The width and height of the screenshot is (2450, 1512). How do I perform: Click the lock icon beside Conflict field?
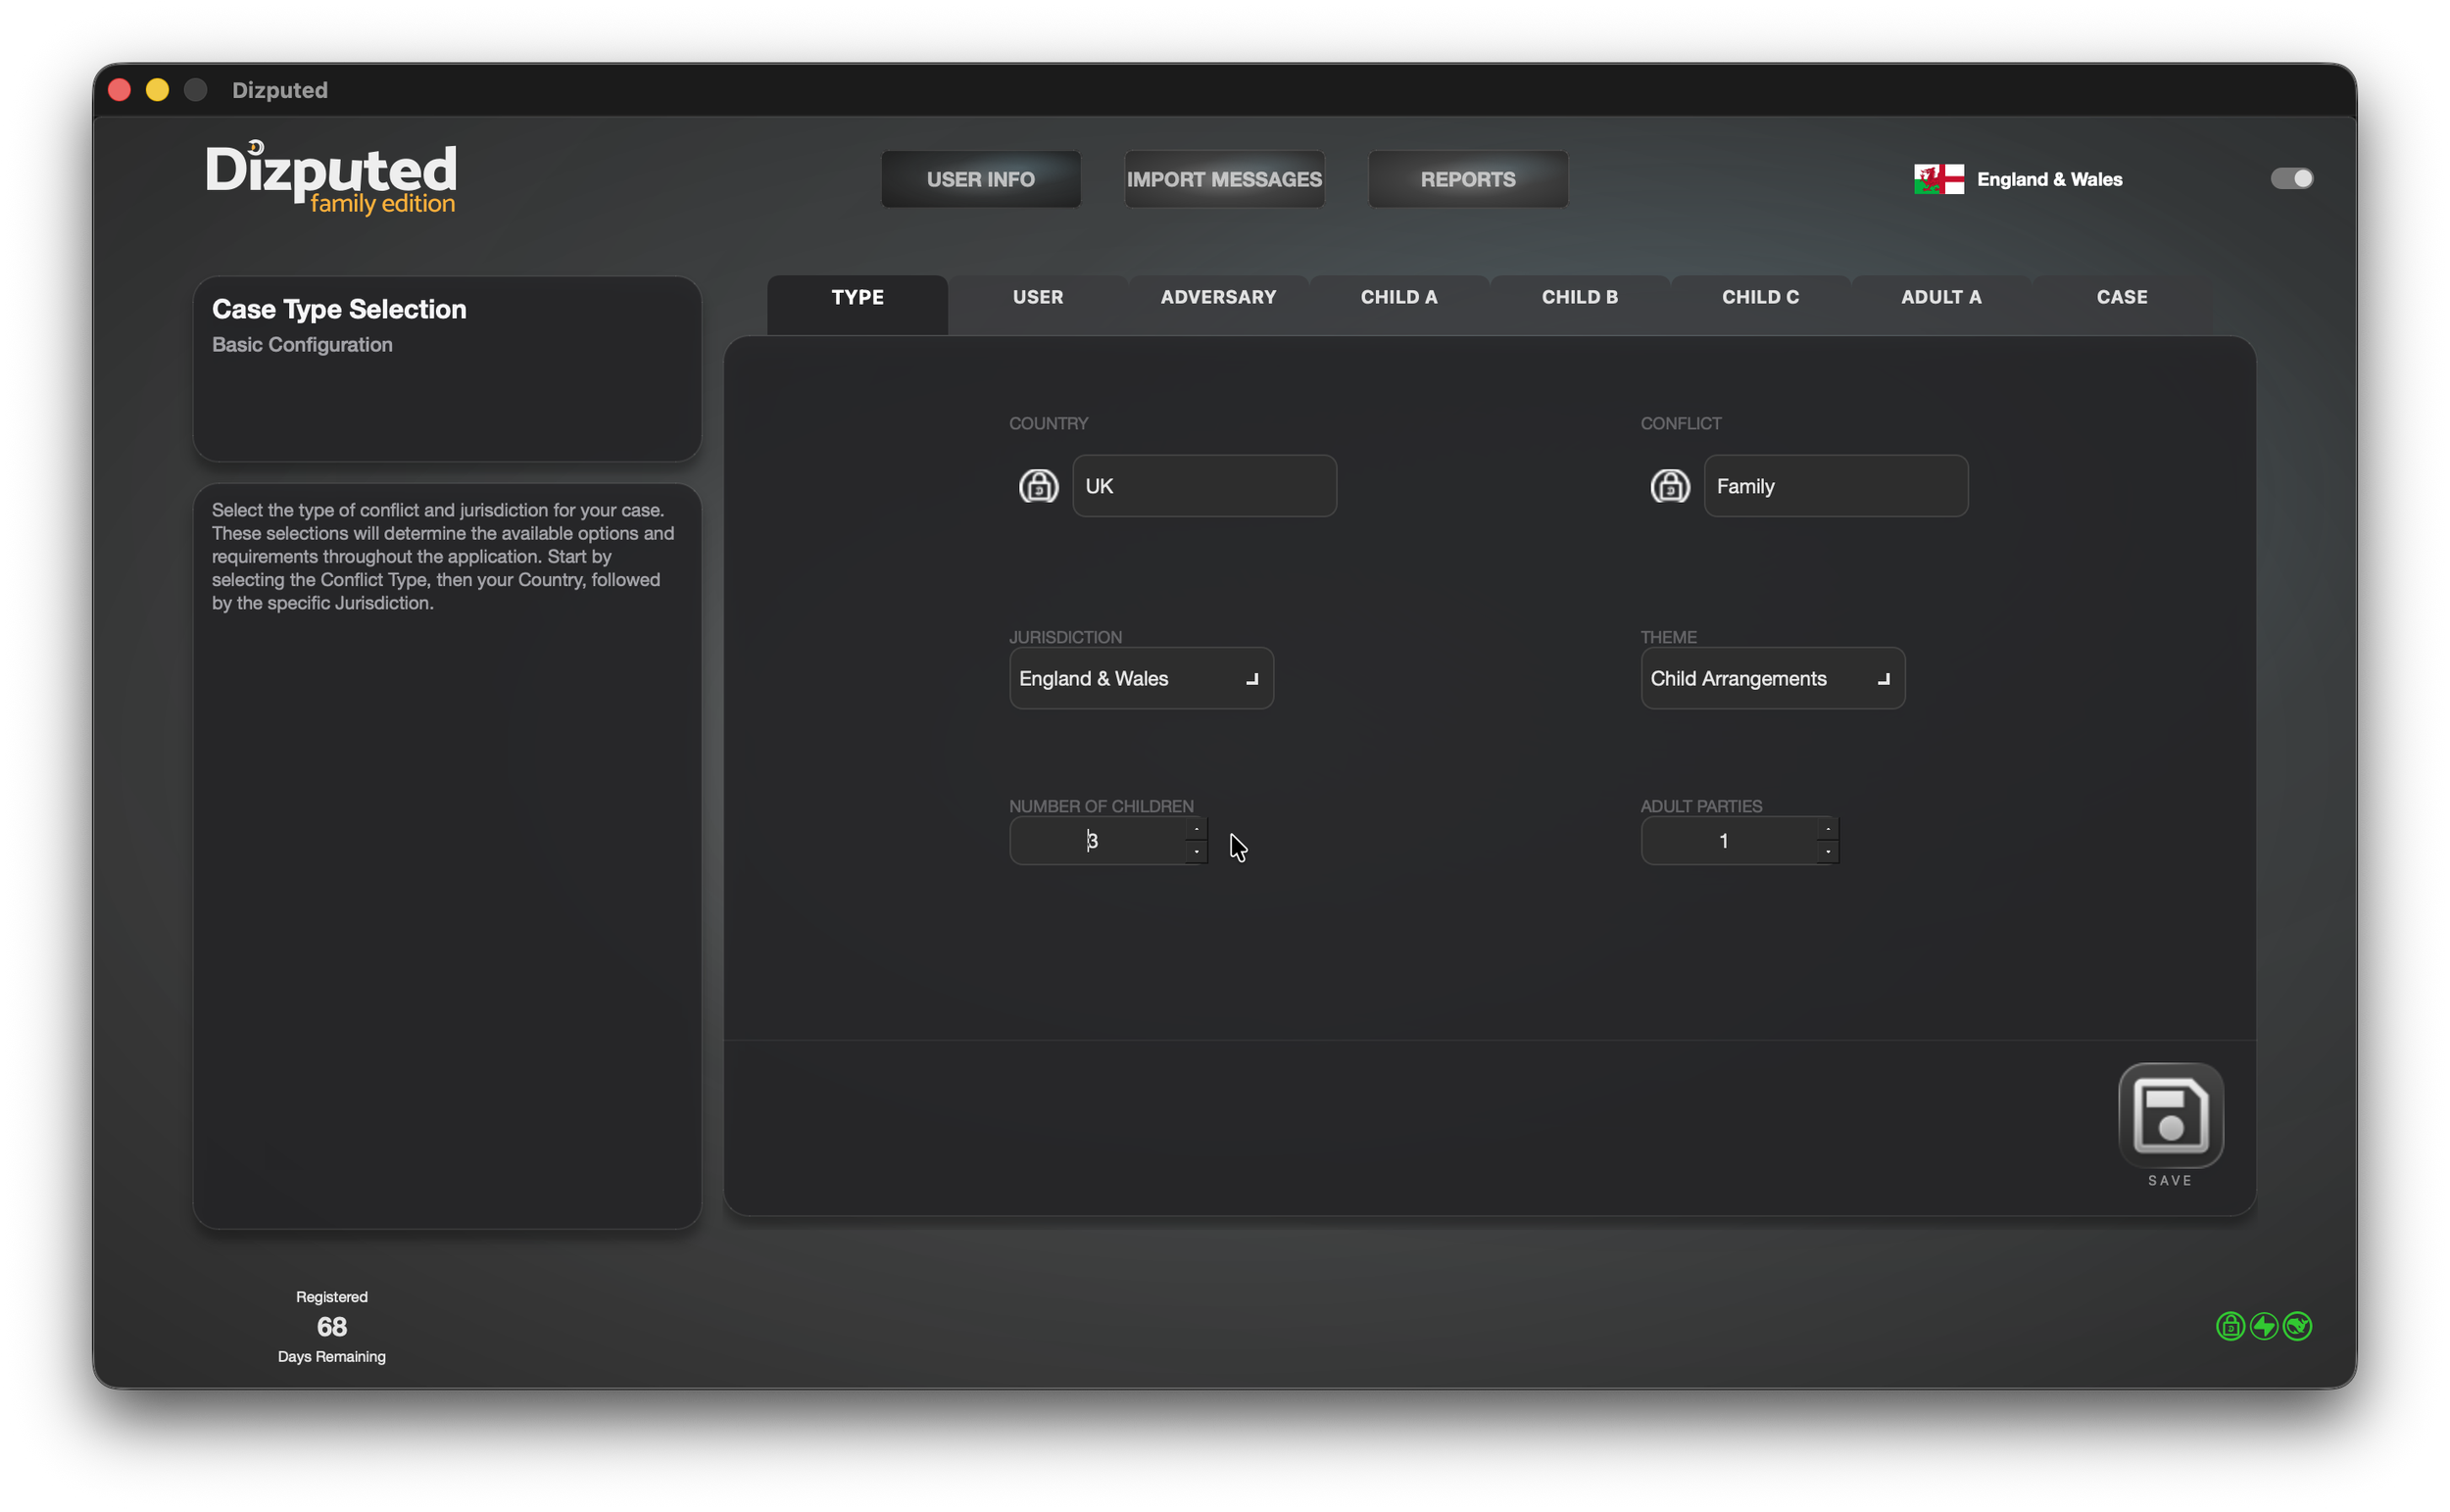1669,487
